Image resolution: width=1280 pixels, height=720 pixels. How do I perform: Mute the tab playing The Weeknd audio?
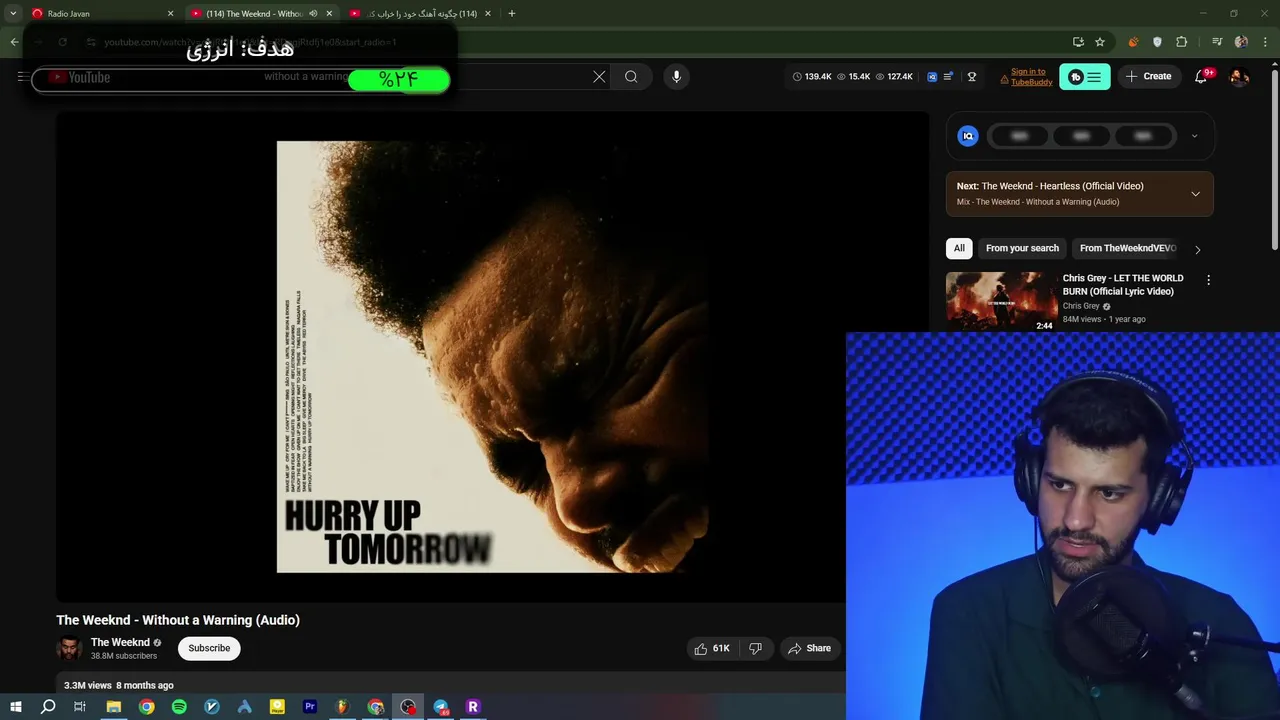click(x=313, y=14)
